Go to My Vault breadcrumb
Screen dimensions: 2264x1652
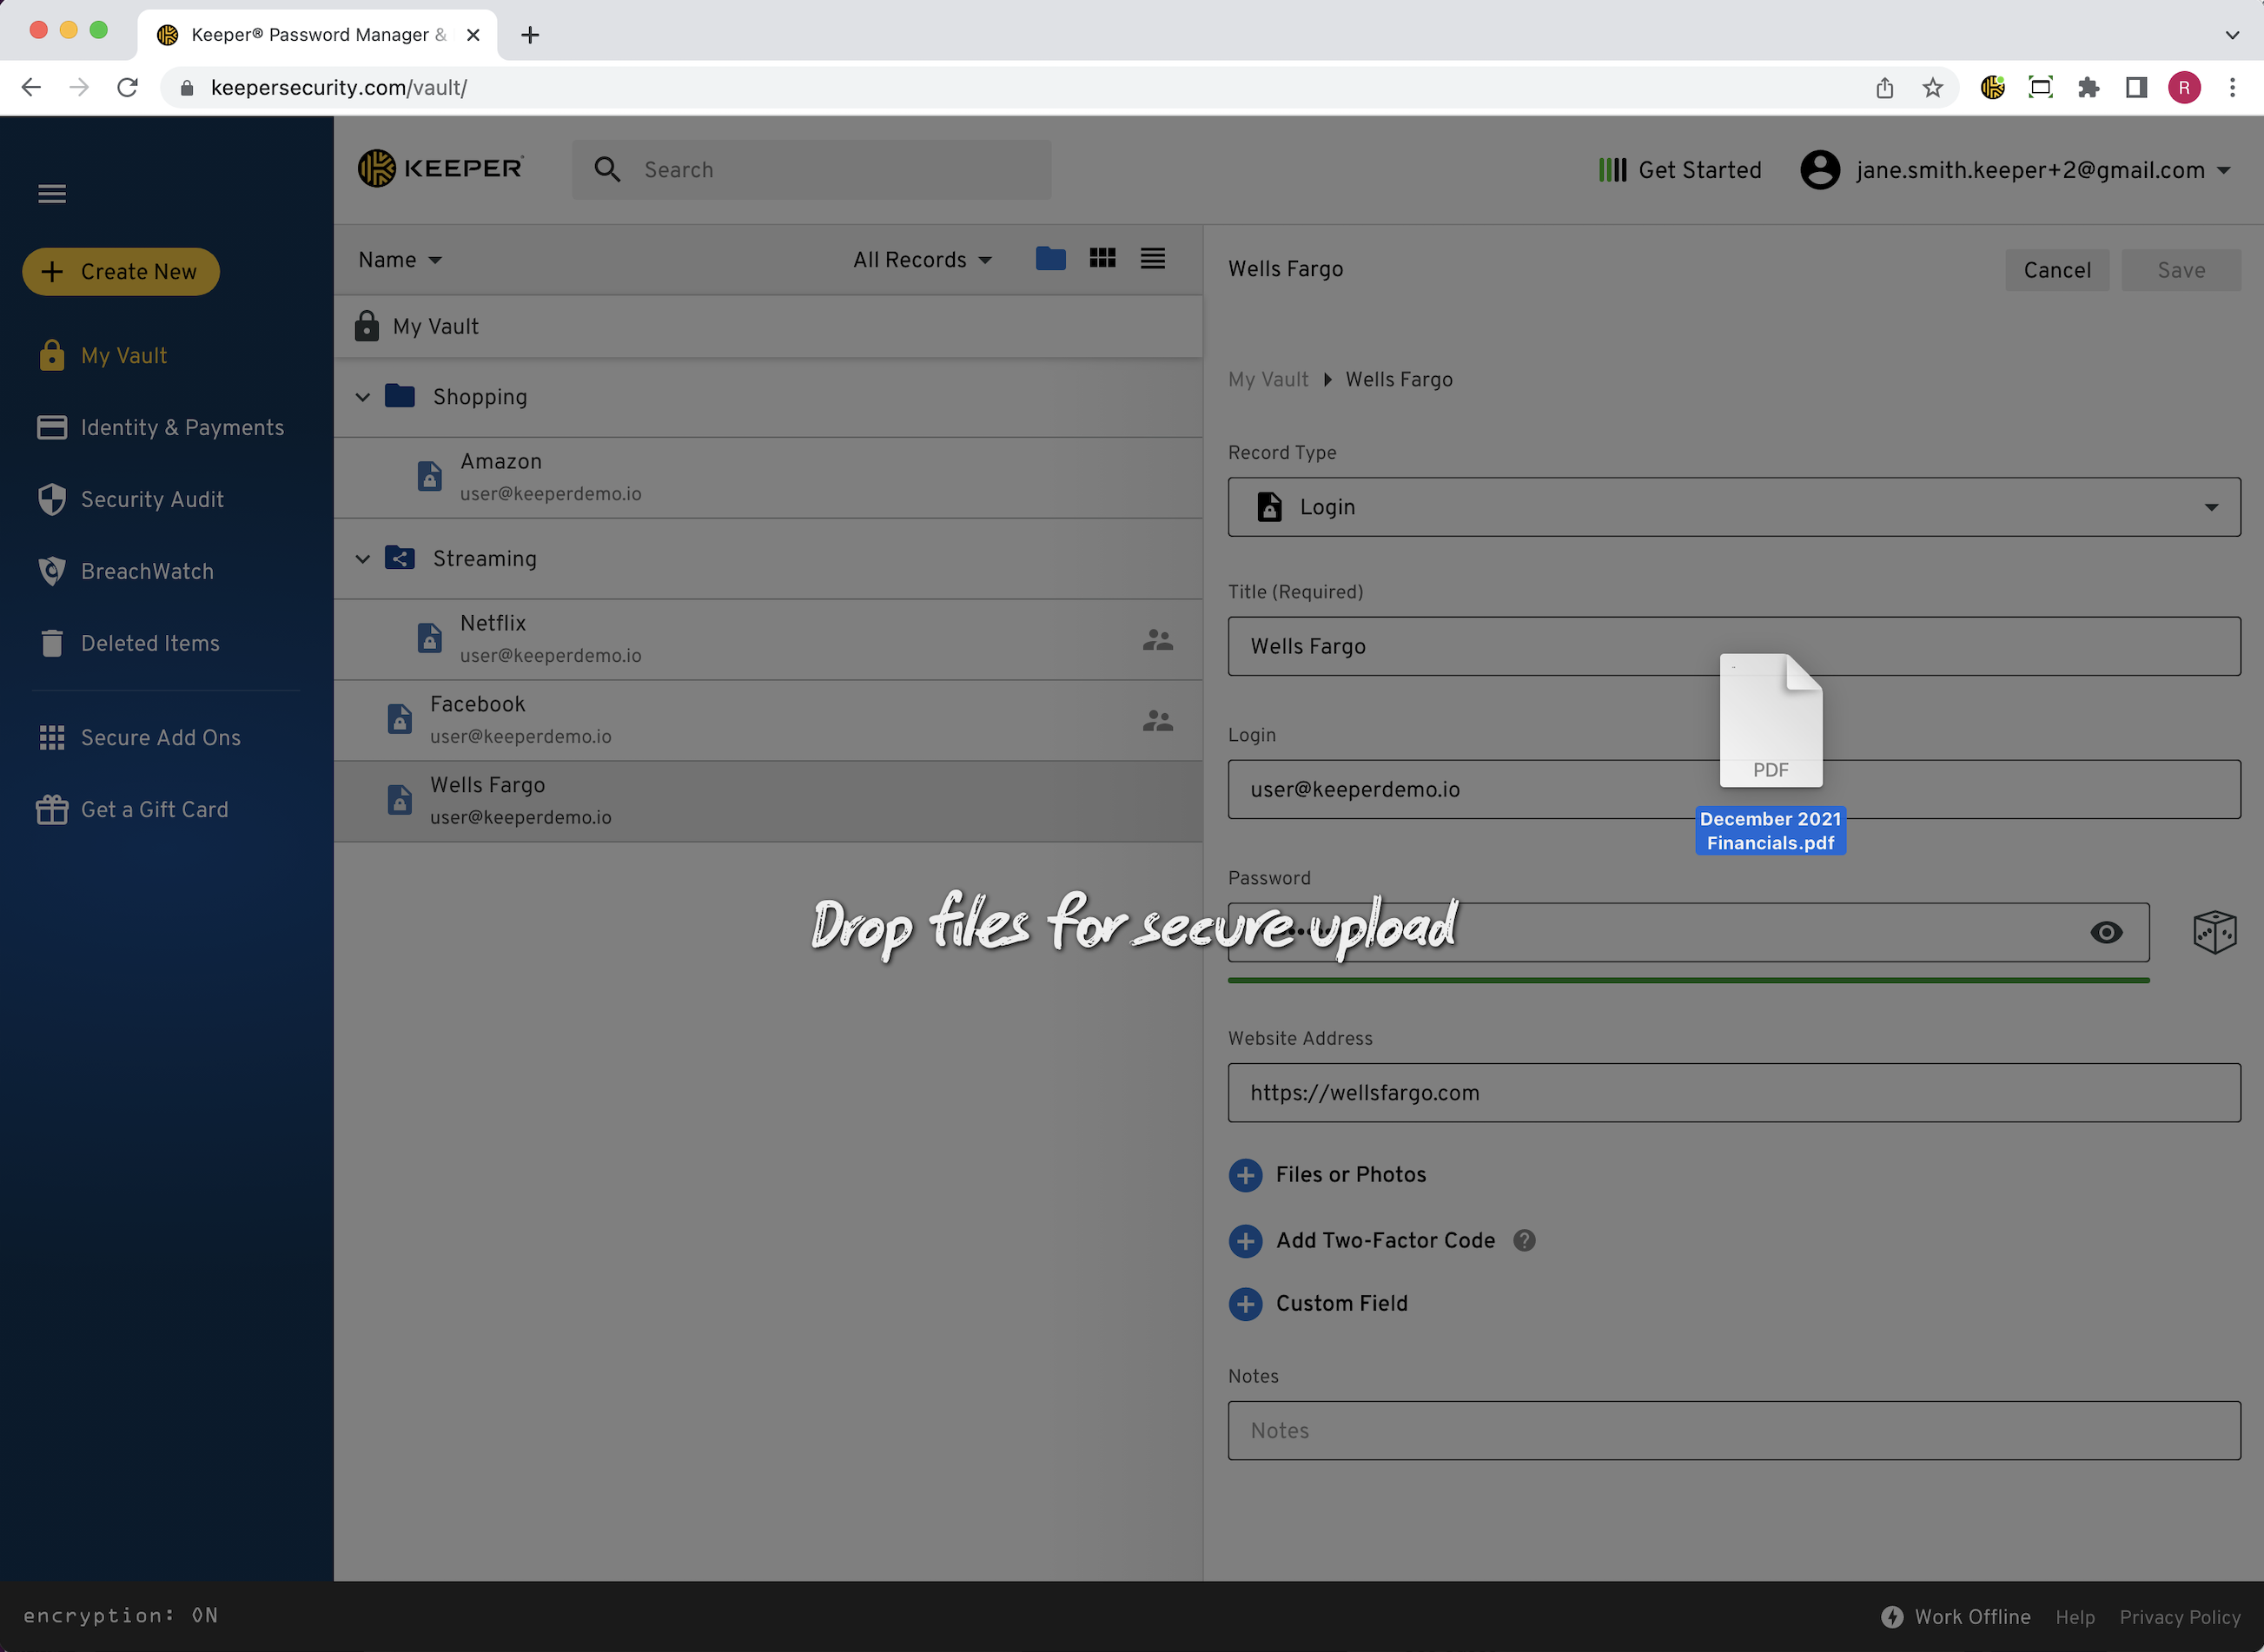click(1268, 380)
